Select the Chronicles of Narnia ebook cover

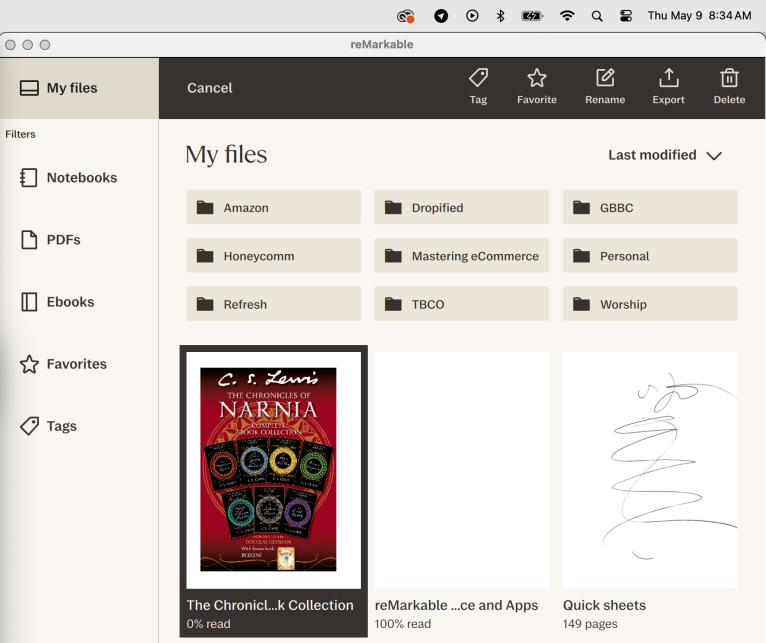[274, 470]
